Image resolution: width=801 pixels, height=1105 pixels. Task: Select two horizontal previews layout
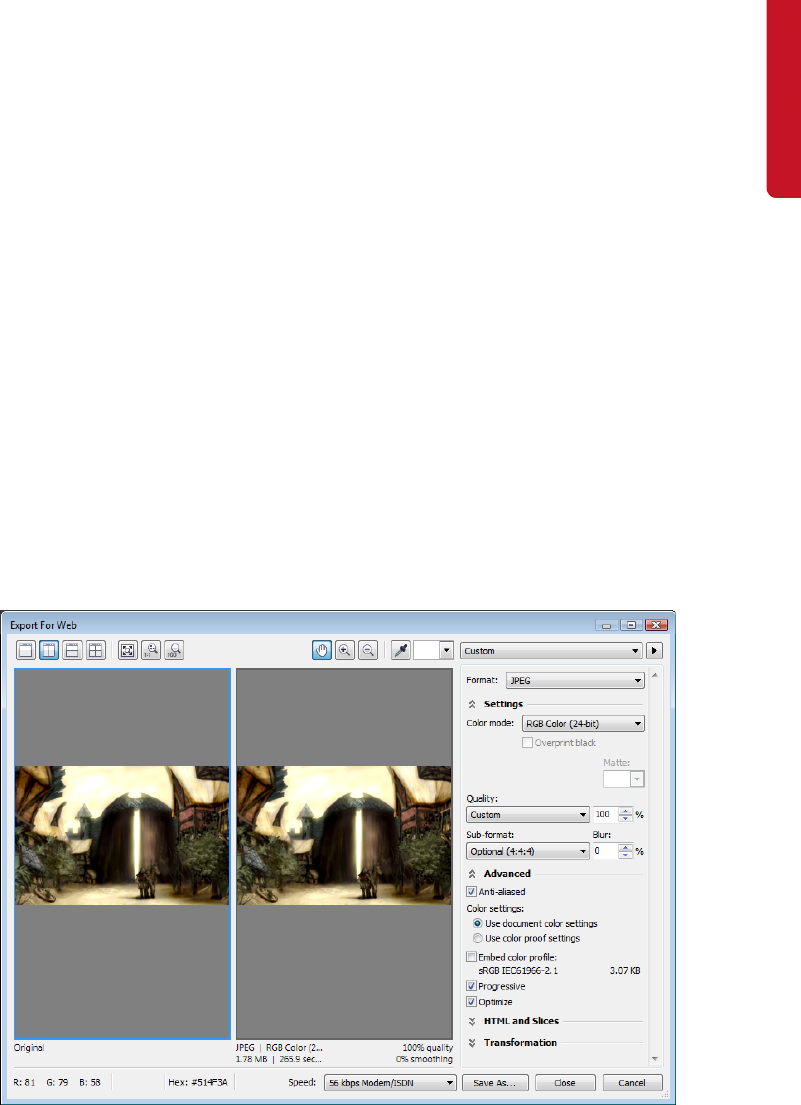pos(72,650)
